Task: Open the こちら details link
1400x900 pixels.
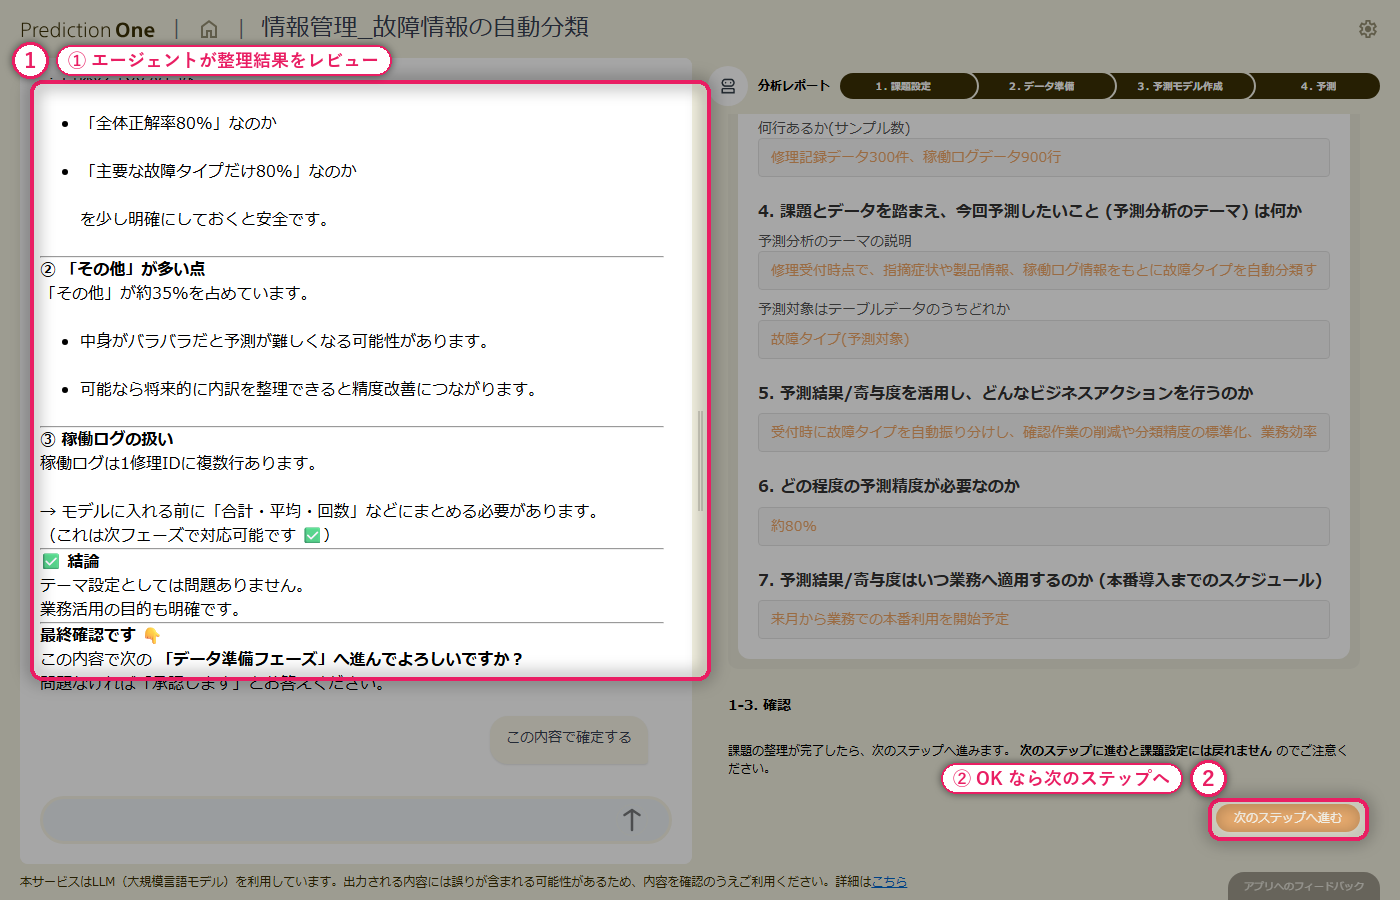Action: (x=889, y=881)
